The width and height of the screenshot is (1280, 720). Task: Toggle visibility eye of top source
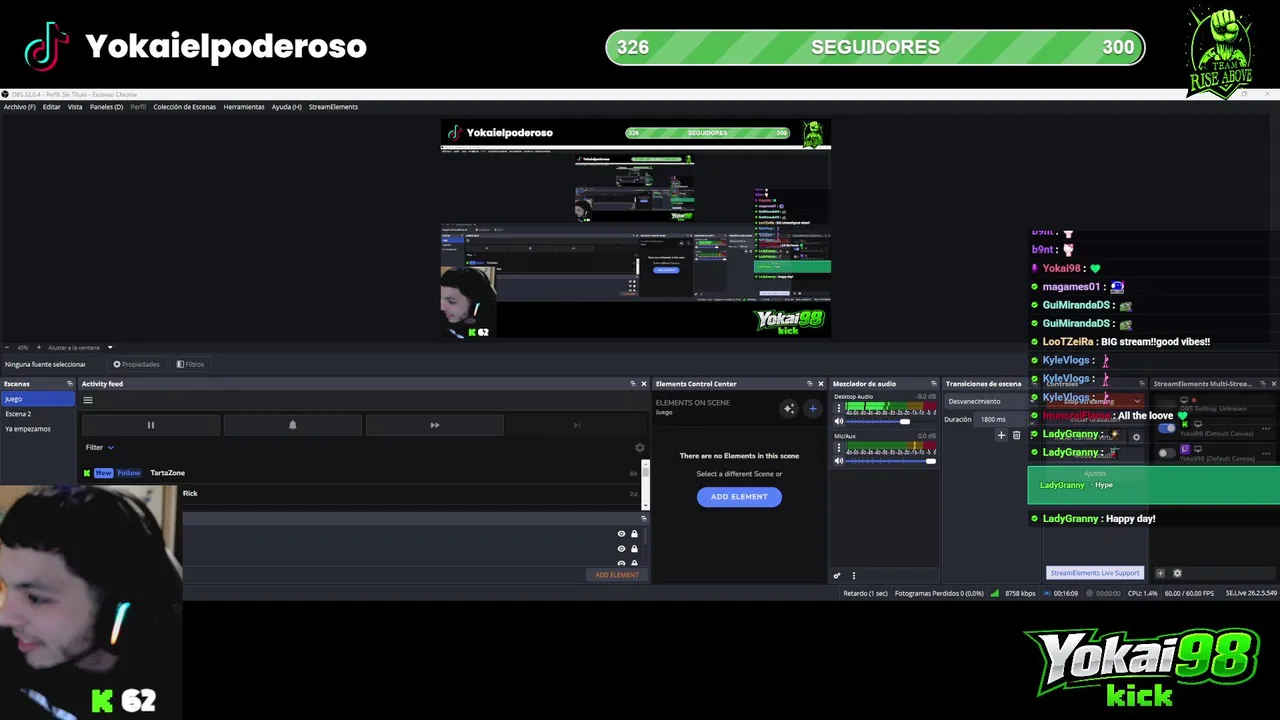pos(621,534)
